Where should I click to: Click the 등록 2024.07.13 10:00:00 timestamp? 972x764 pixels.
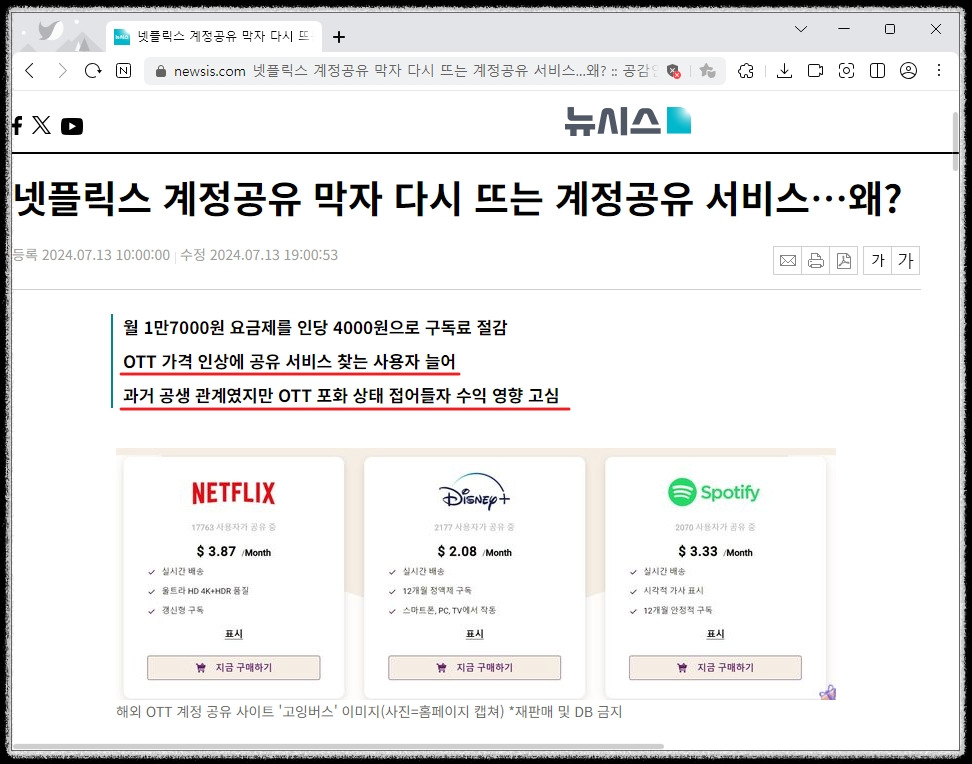(91, 255)
